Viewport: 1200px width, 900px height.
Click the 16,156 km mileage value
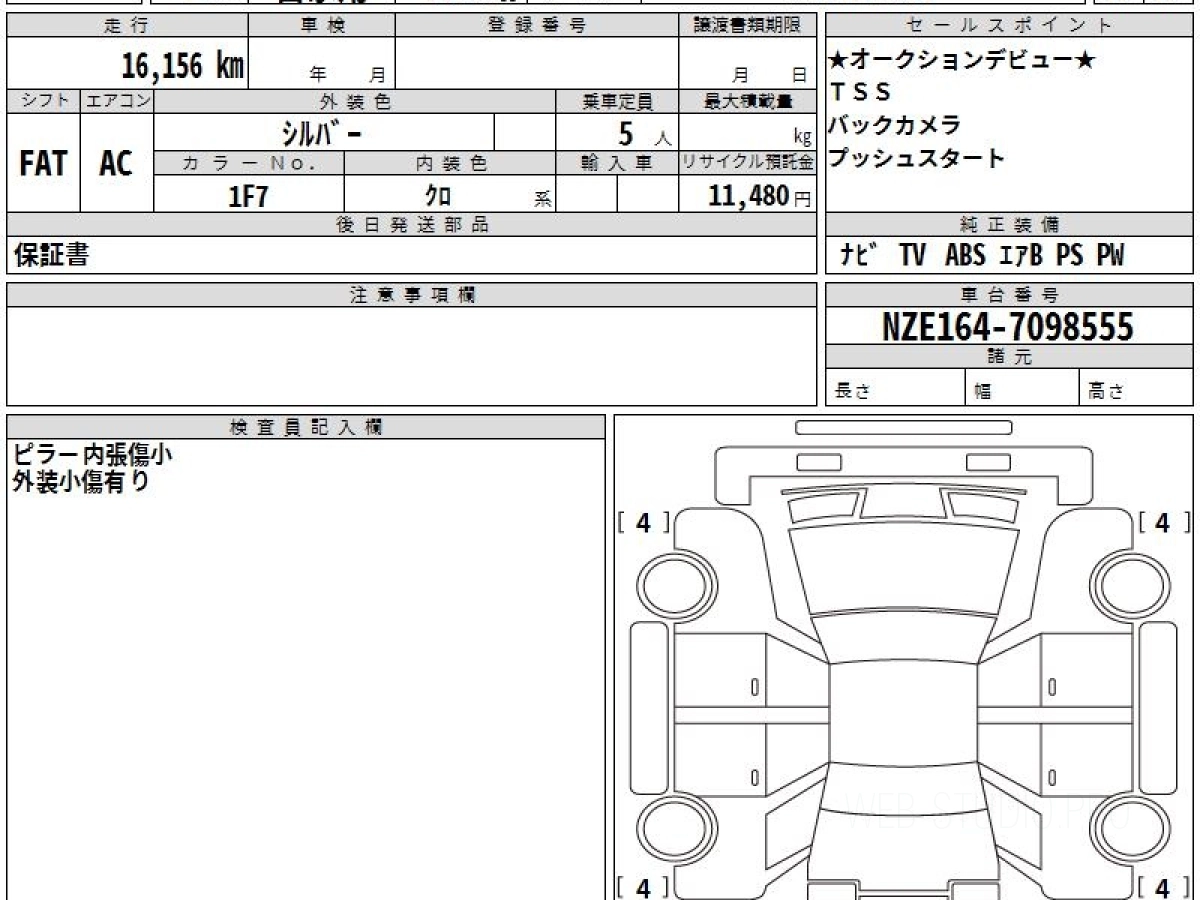[182, 66]
